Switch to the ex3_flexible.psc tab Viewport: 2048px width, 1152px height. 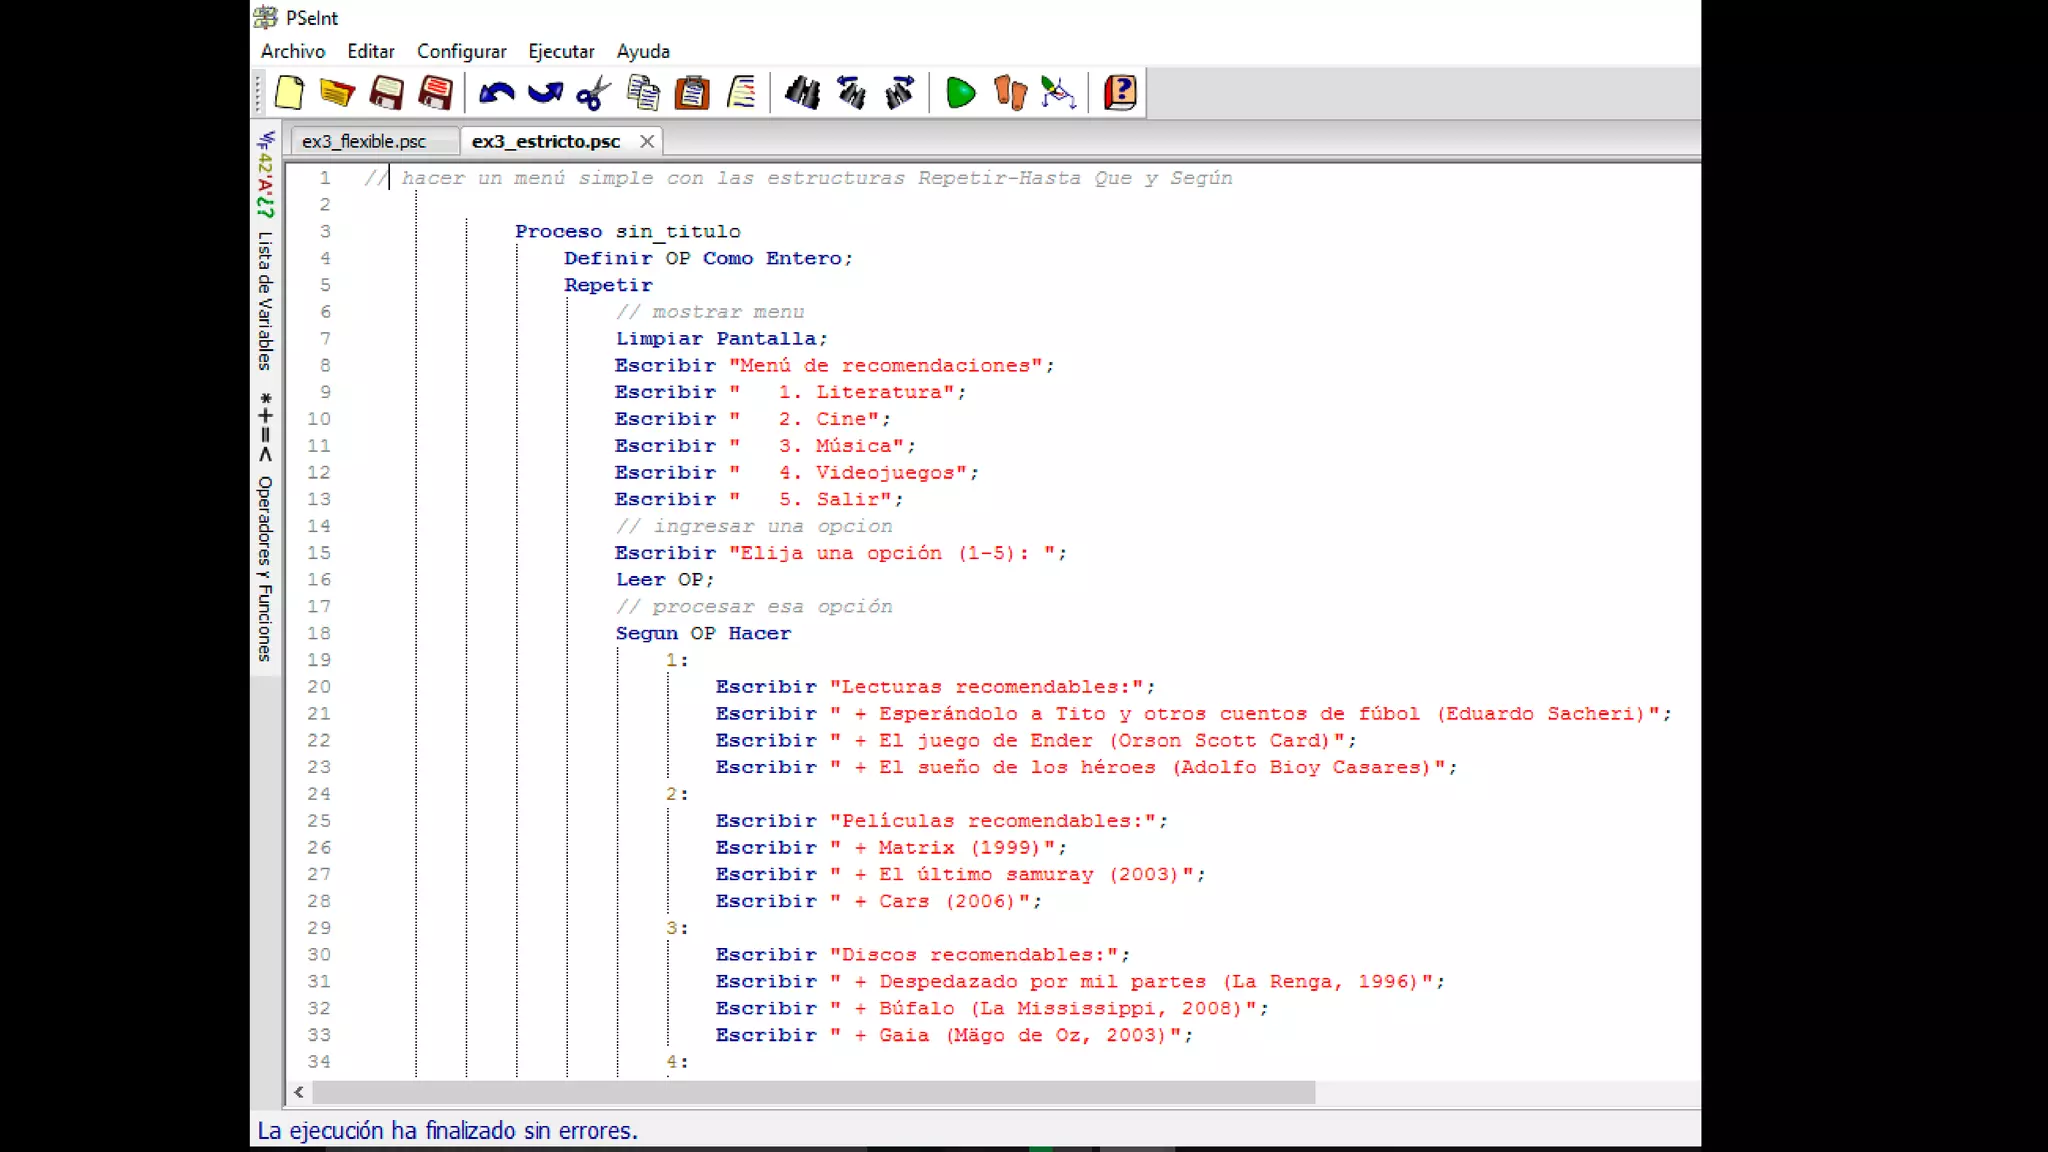[364, 142]
